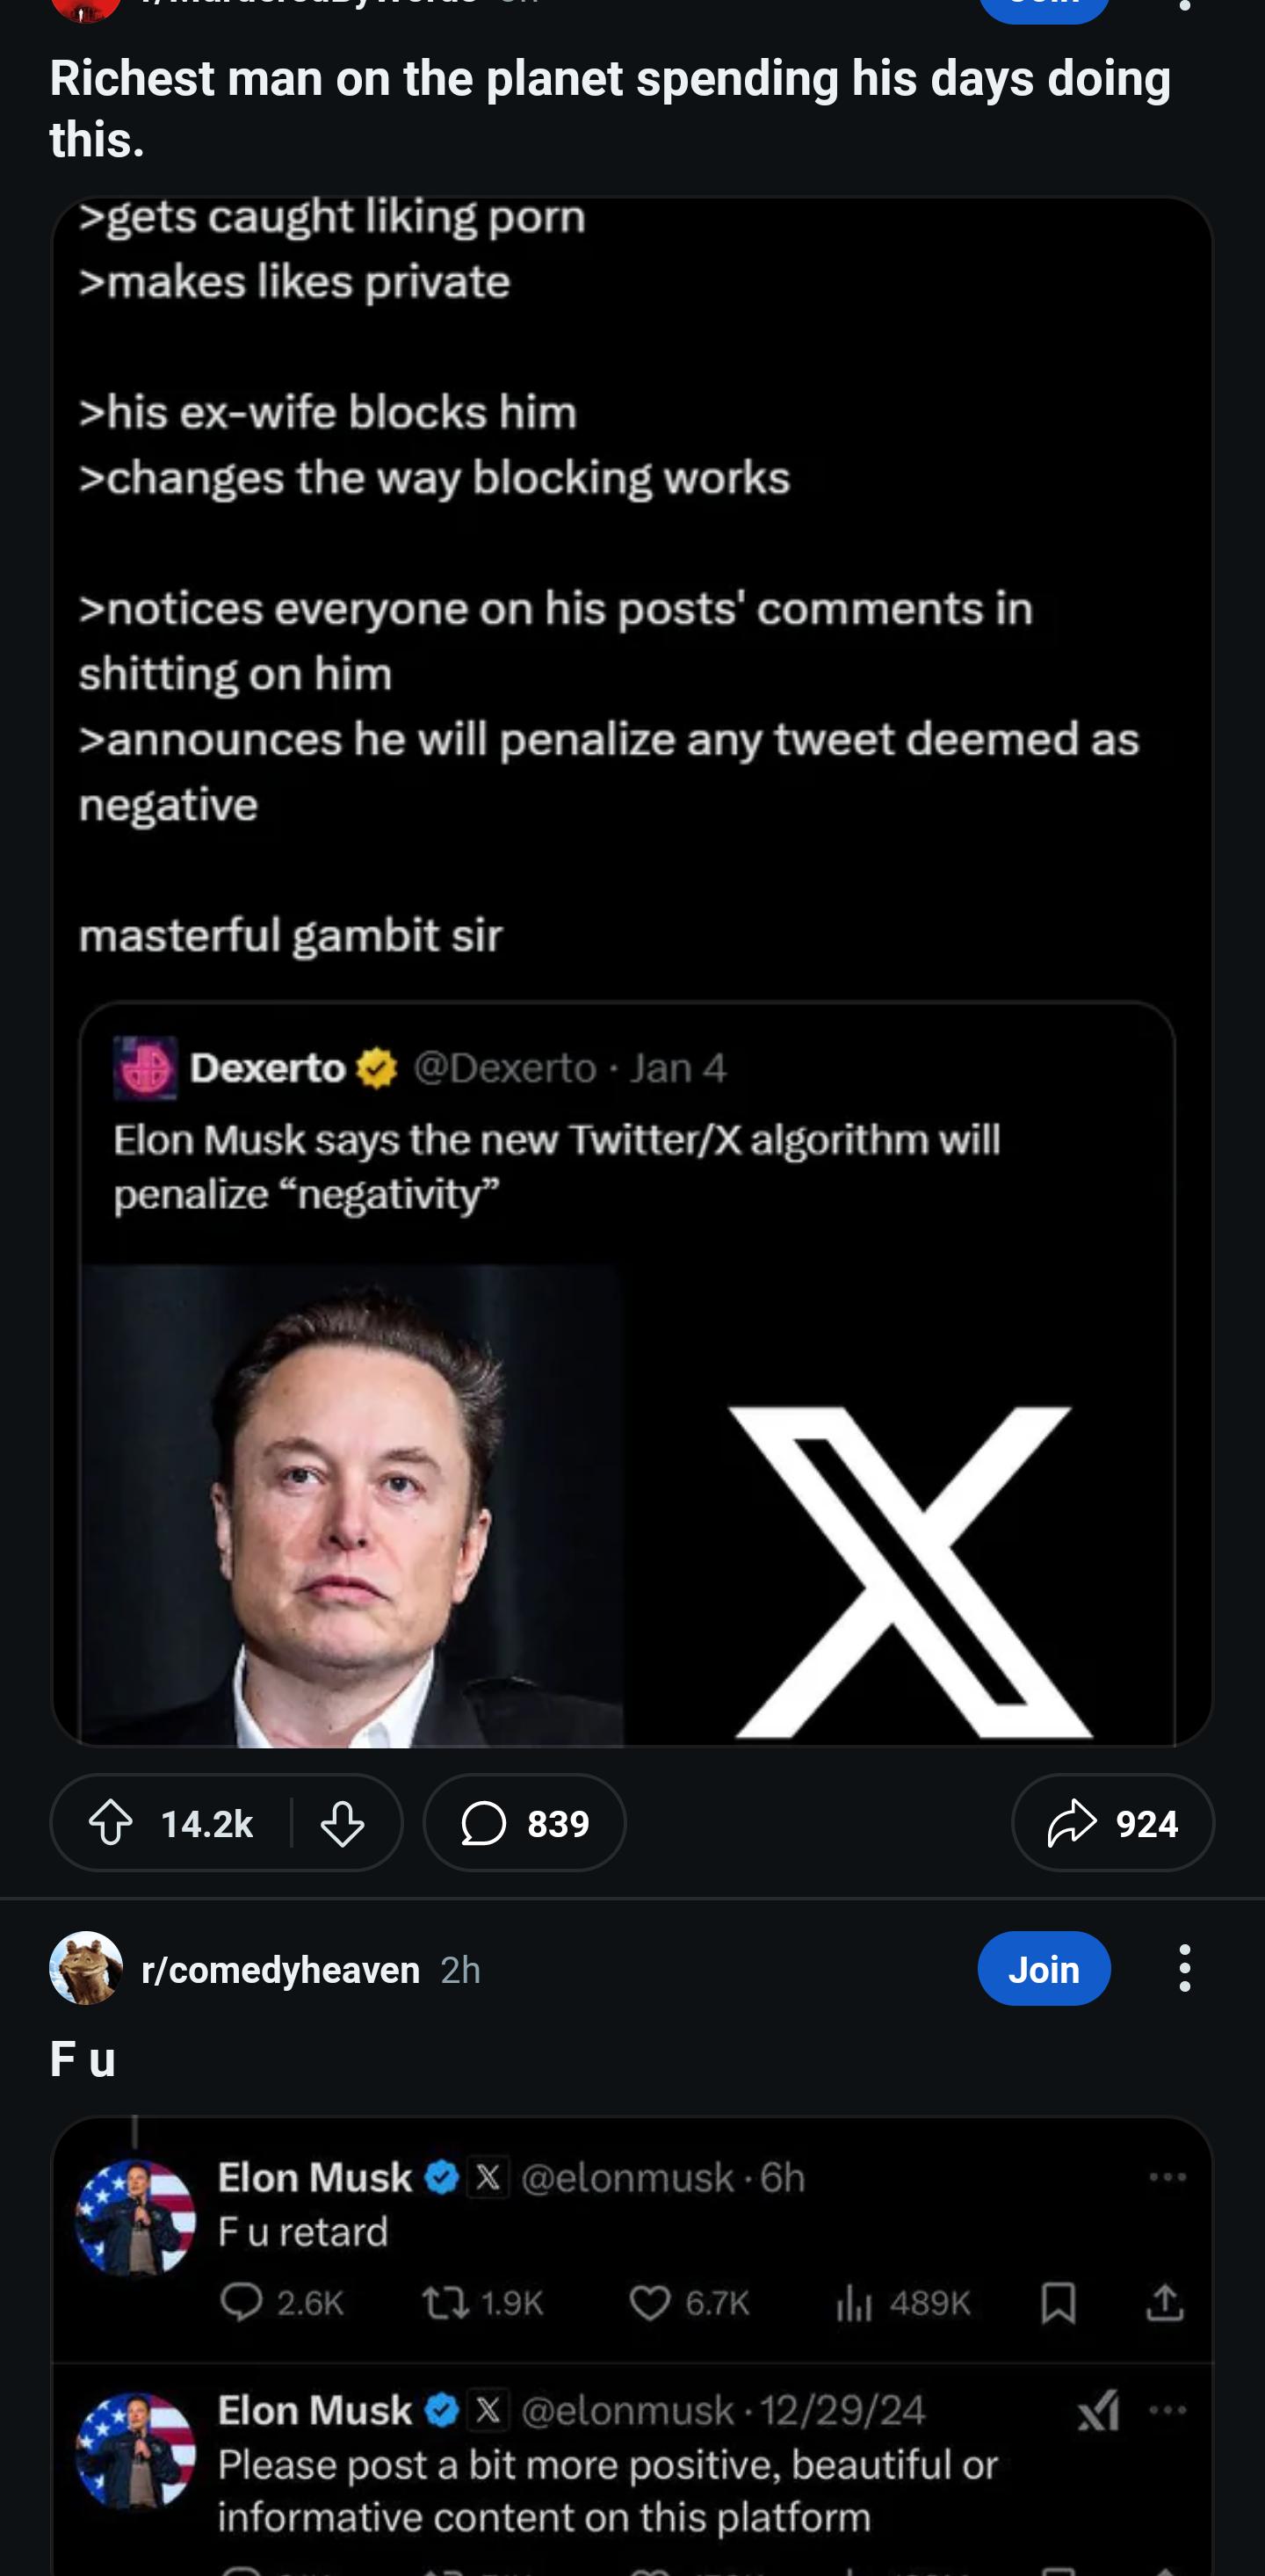Upvote the richest man post
The height and width of the screenshot is (2576, 1265).
click(110, 1823)
